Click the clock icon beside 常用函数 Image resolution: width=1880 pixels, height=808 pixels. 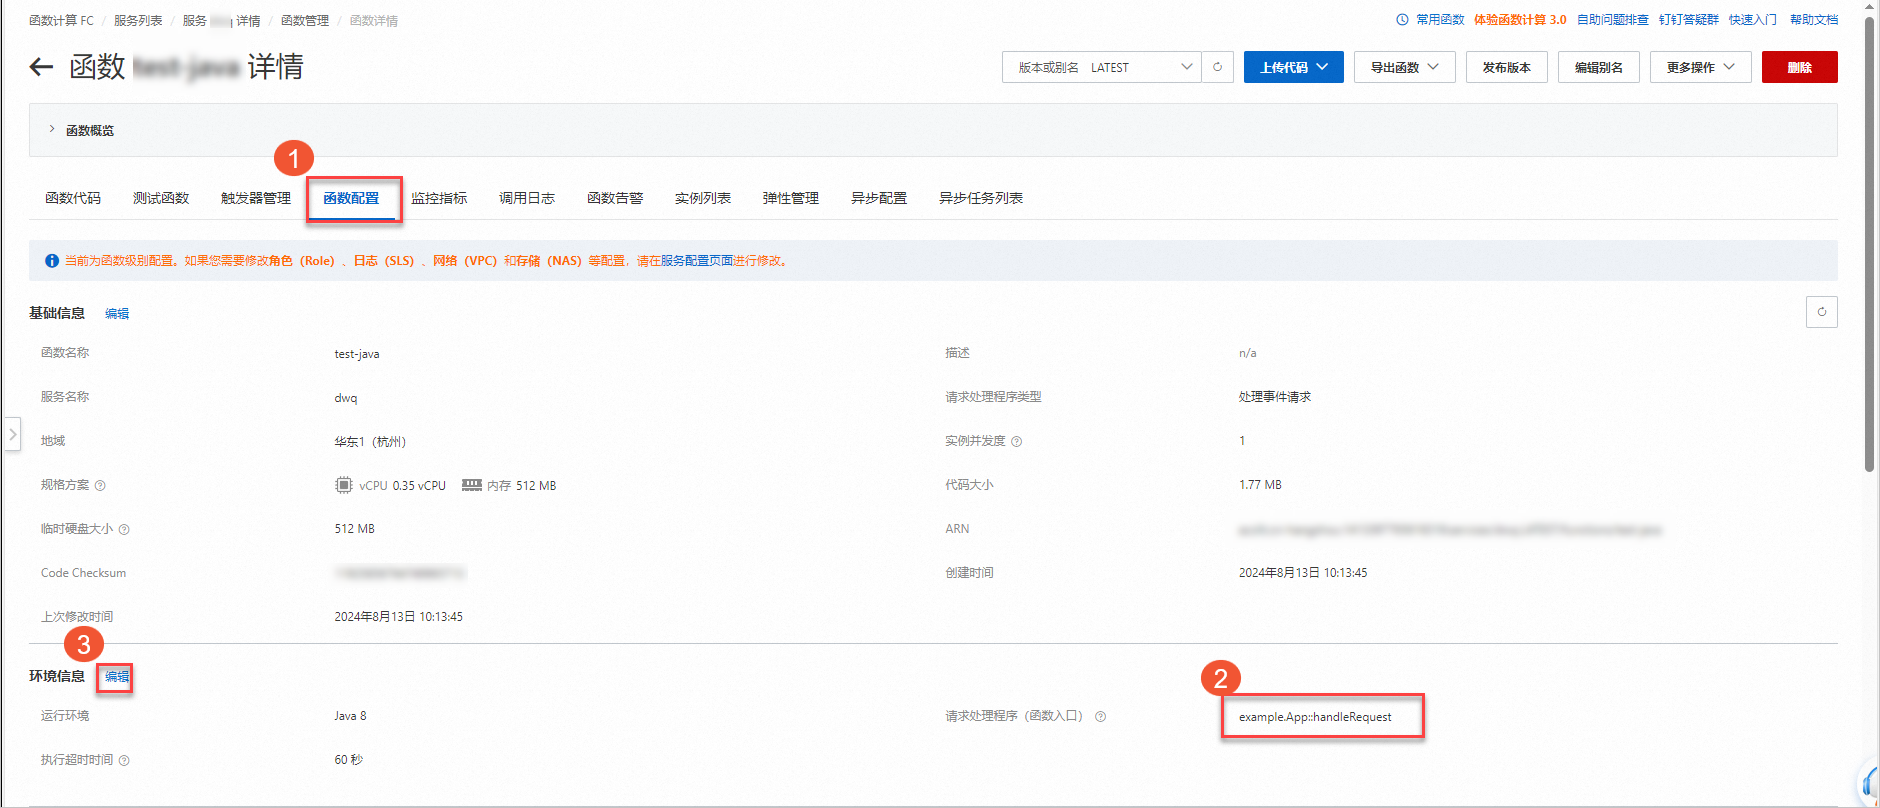coord(1402,20)
